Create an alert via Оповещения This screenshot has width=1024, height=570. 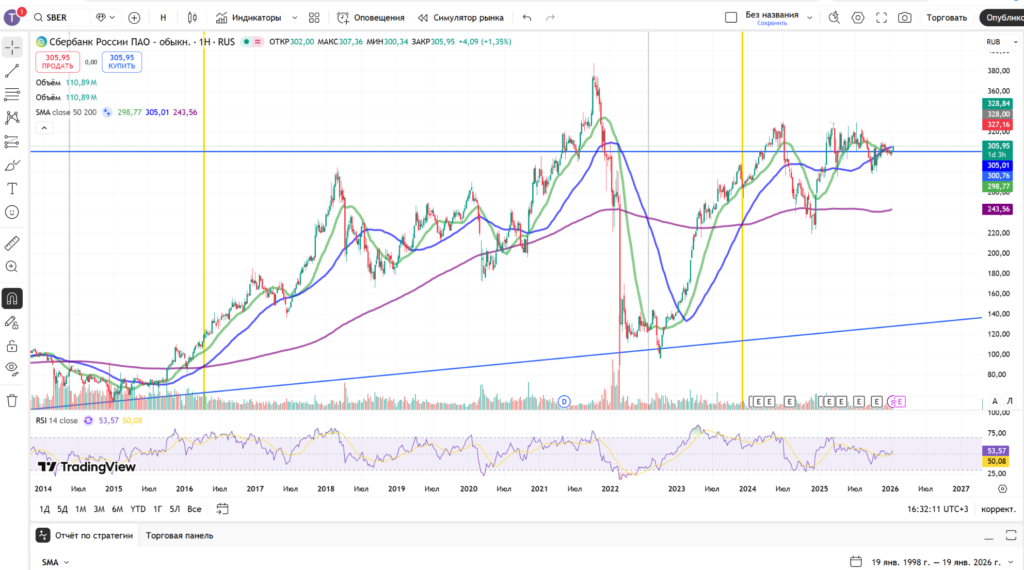click(370, 18)
